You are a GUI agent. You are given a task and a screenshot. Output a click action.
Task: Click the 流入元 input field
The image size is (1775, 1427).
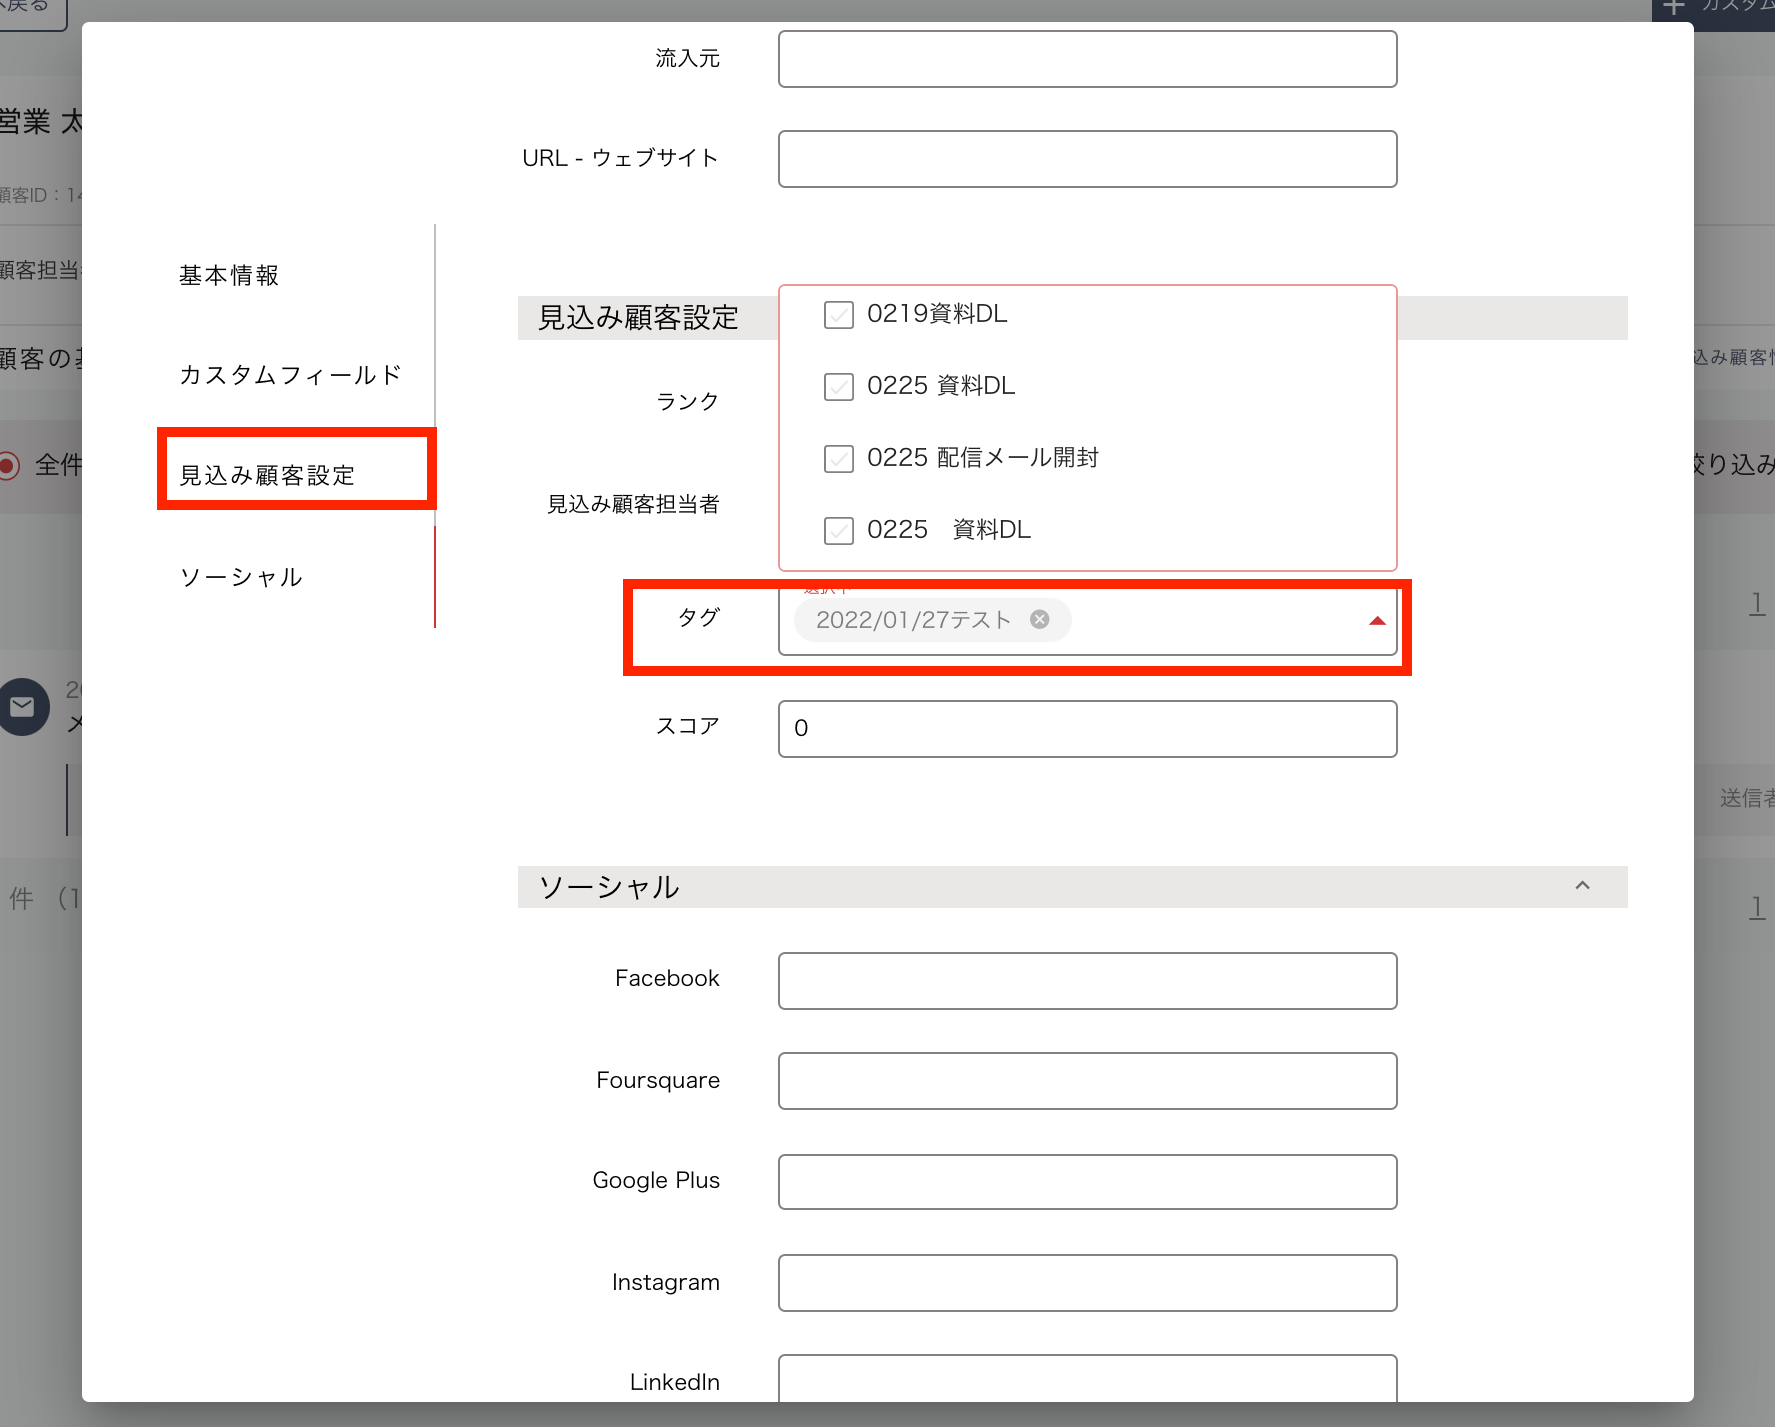1087,59
